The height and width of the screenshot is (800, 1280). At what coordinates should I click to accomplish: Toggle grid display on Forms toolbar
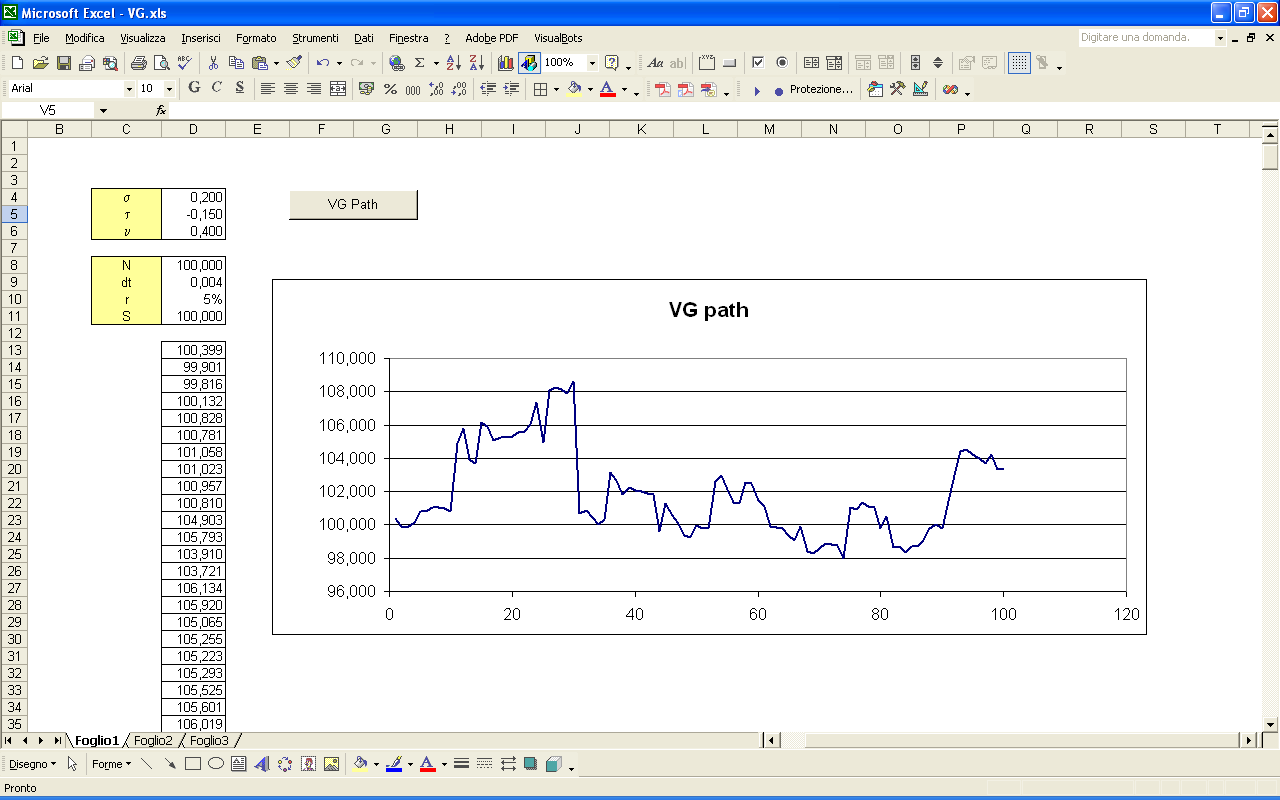coord(1019,63)
